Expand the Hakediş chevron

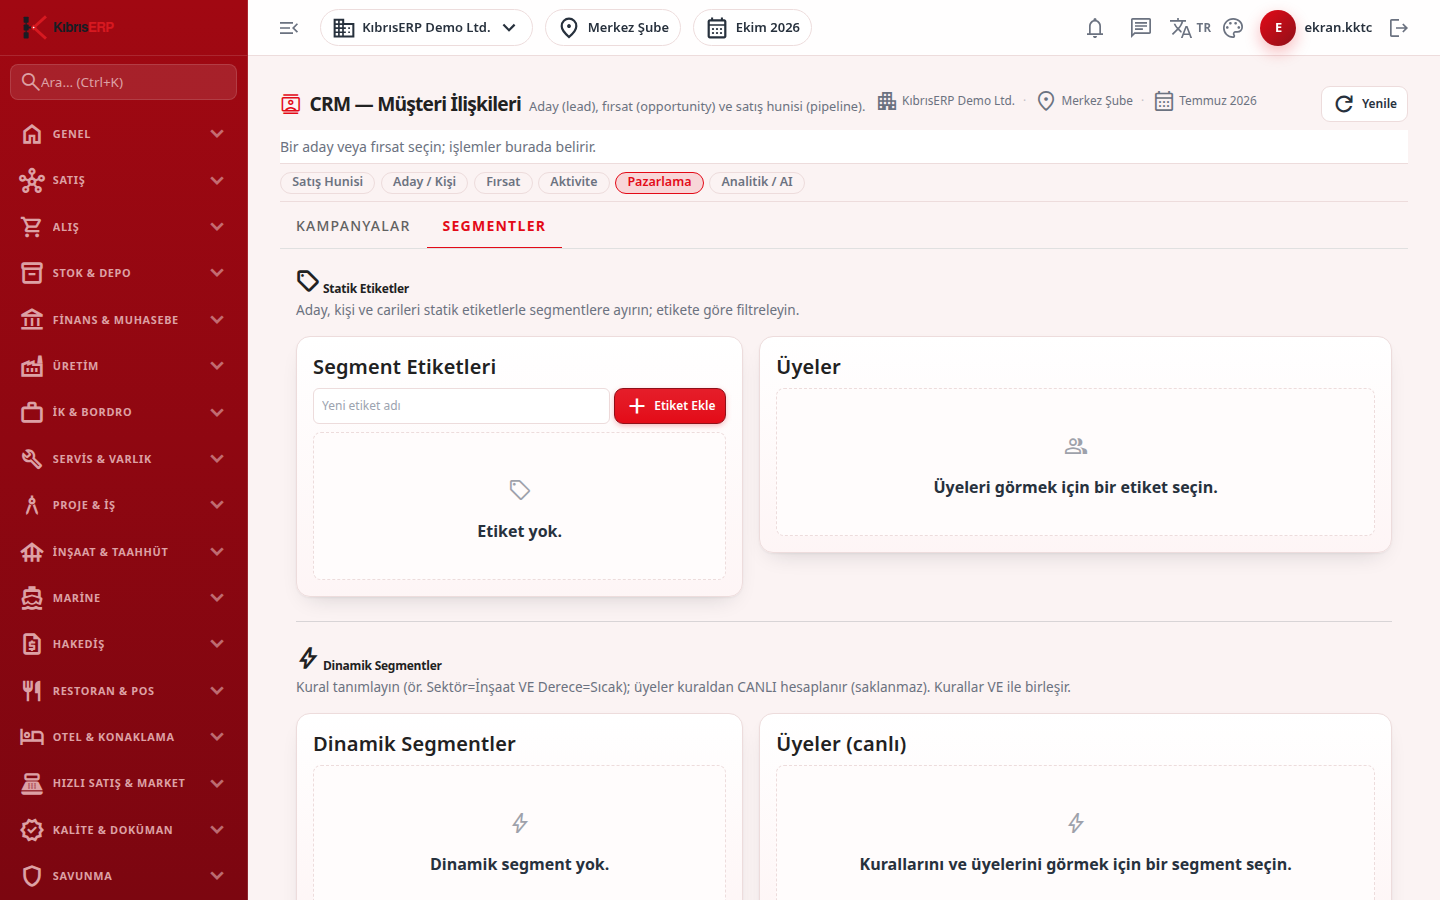217,644
